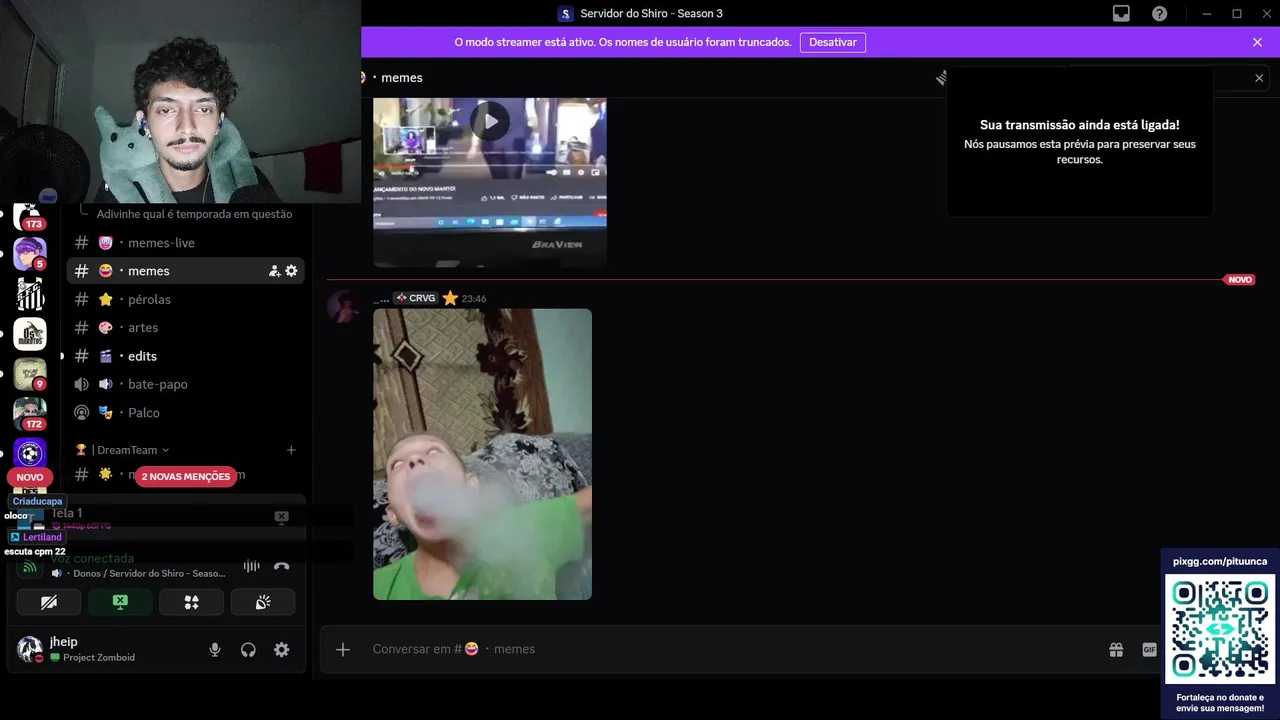This screenshot has width=1280, height=720.
Task: Open the Os Malditos server icon
Action: tap(30, 334)
